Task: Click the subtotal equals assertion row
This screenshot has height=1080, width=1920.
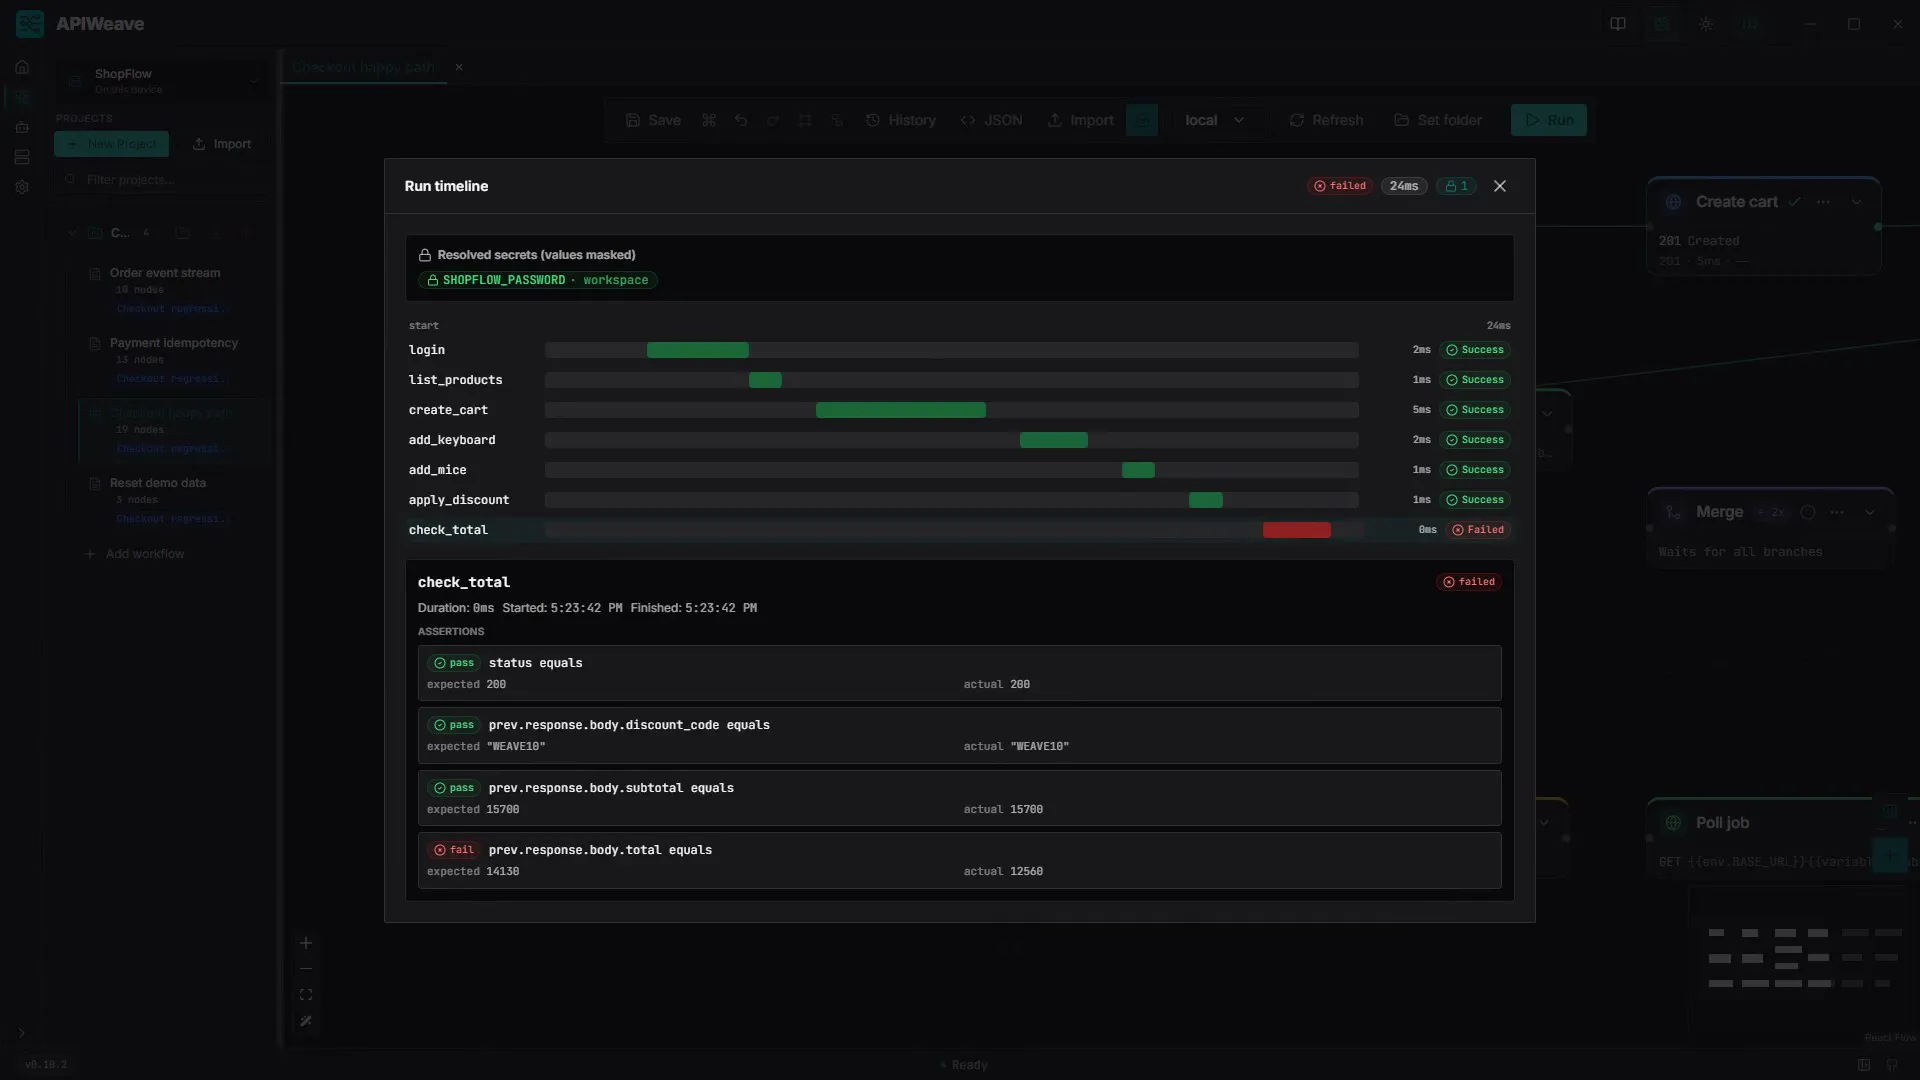Action: pos(959,798)
